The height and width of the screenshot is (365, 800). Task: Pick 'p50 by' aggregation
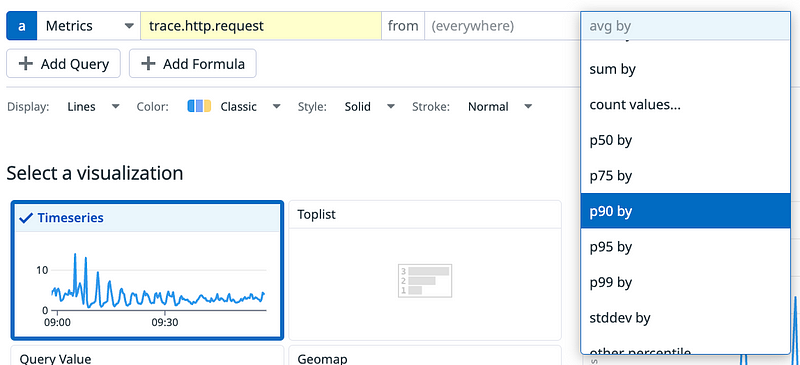[x=685, y=140]
